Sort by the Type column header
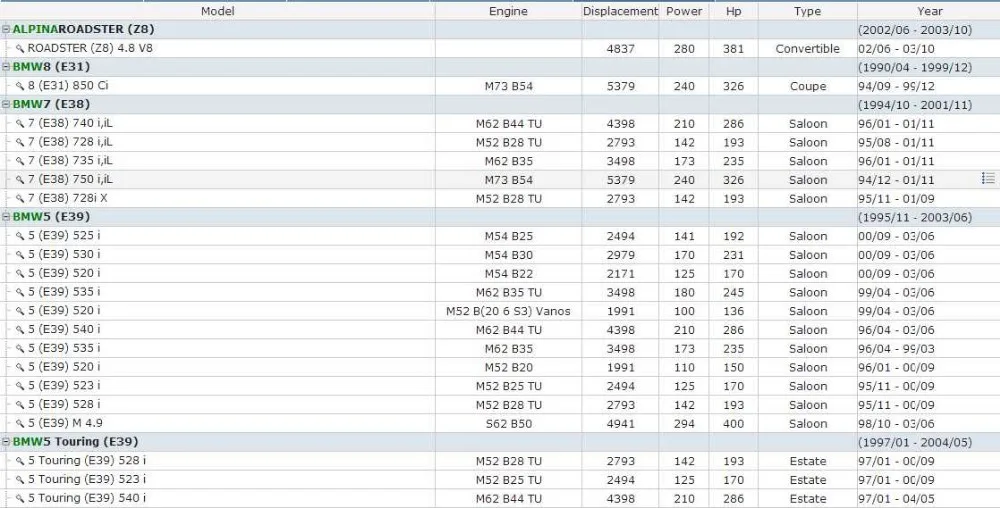The height and width of the screenshot is (508, 1000). (807, 11)
